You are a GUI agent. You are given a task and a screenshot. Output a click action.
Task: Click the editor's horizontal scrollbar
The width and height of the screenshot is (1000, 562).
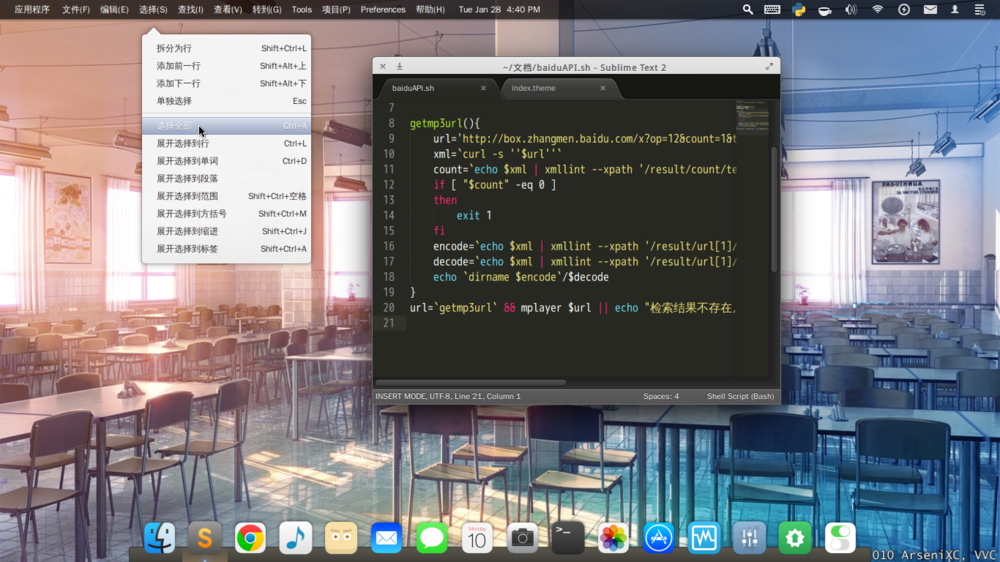pyautogui.click(x=470, y=382)
